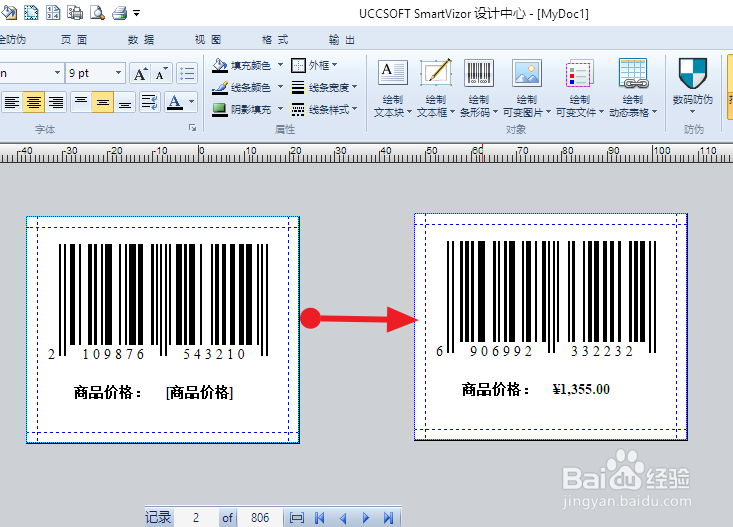Click the record number field showing 2

coord(196,518)
